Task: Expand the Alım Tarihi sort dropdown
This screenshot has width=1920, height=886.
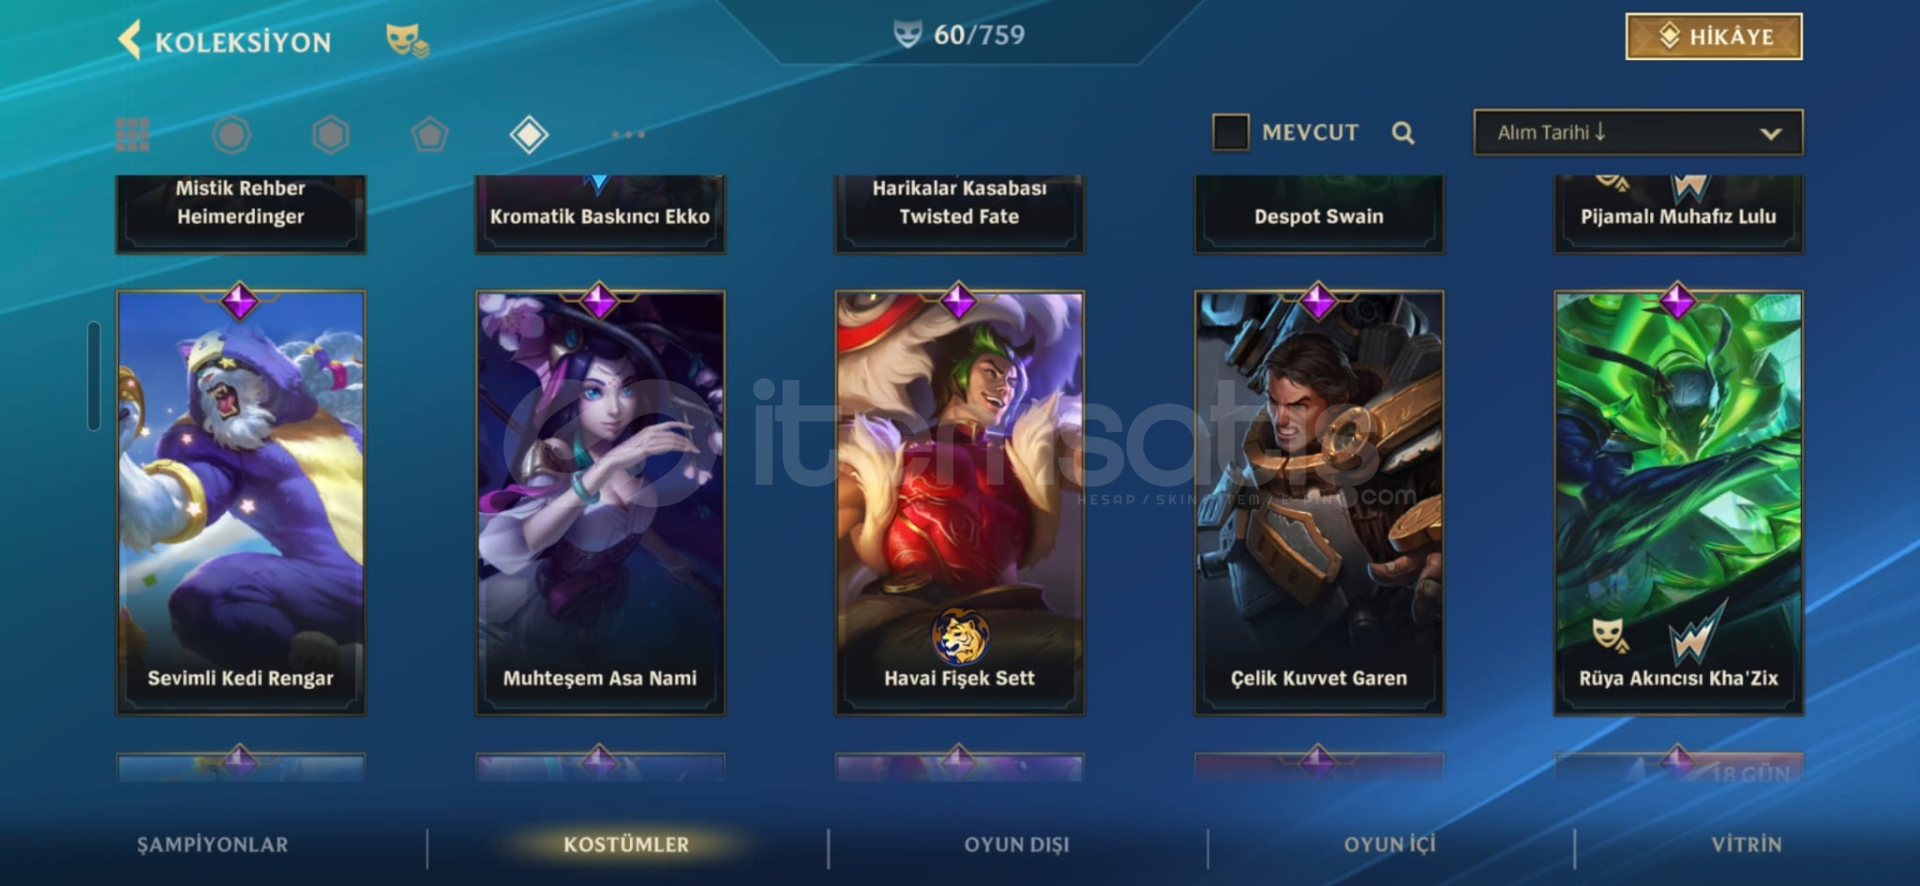Action: (1638, 132)
